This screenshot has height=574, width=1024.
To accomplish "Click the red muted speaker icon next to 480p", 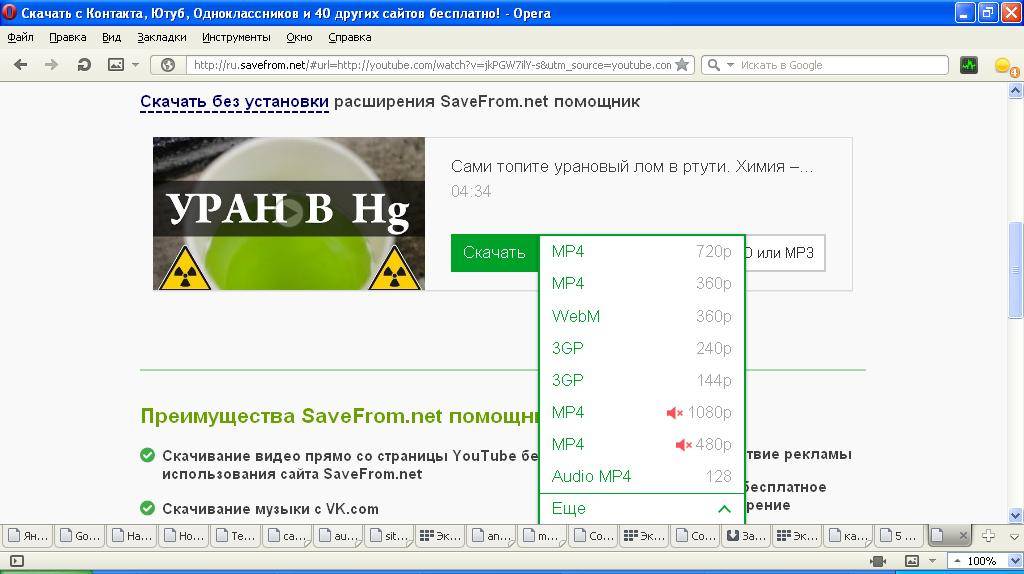I will click(x=683, y=445).
